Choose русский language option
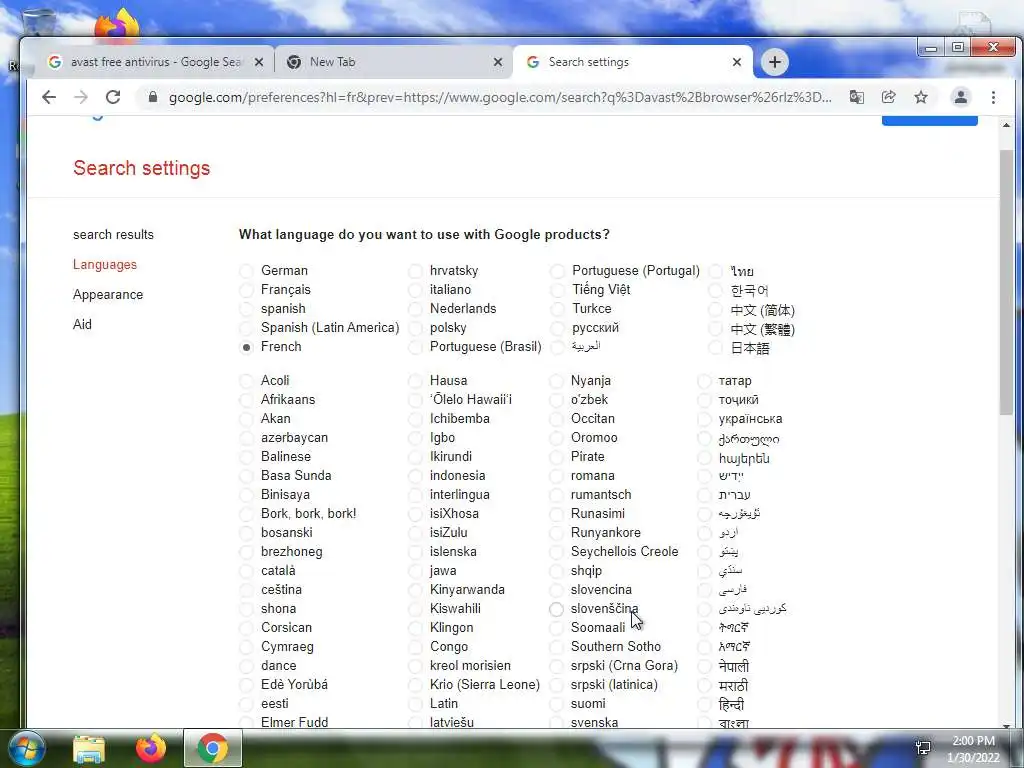 click(x=557, y=328)
